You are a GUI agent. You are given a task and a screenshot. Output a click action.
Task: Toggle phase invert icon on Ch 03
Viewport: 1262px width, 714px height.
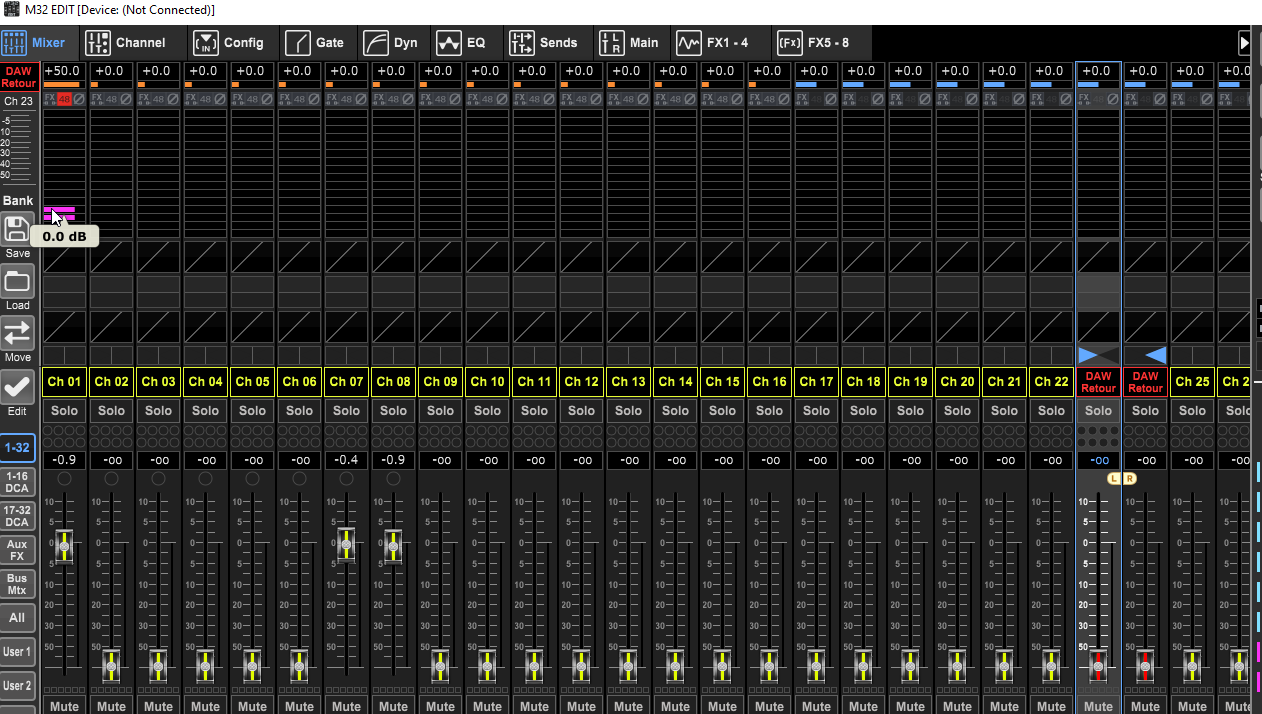[x=173, y=99]
